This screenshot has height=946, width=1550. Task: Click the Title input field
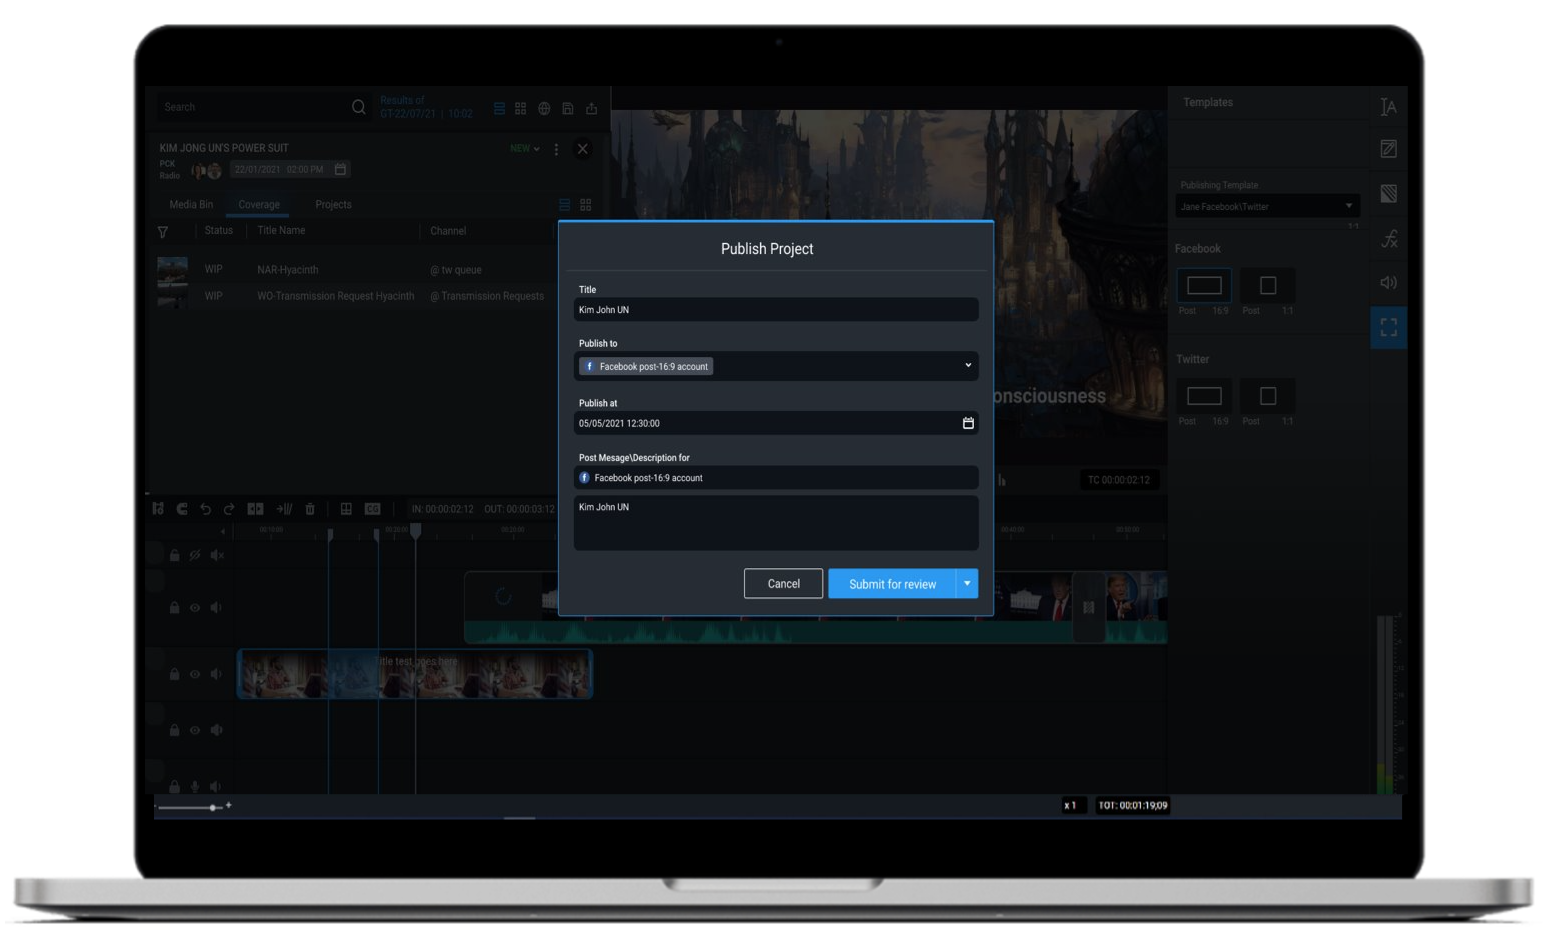[775, 310]
